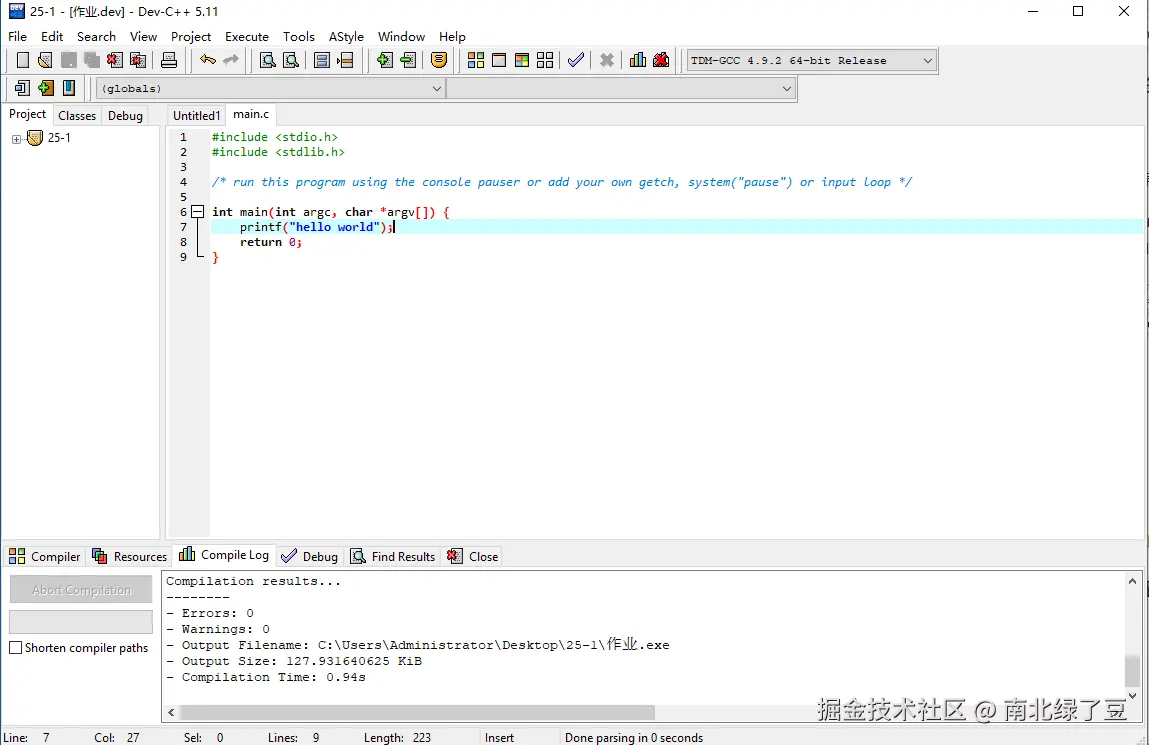
Task: Collapse the main function fold at line 6
Action: (x=197, y=212)
